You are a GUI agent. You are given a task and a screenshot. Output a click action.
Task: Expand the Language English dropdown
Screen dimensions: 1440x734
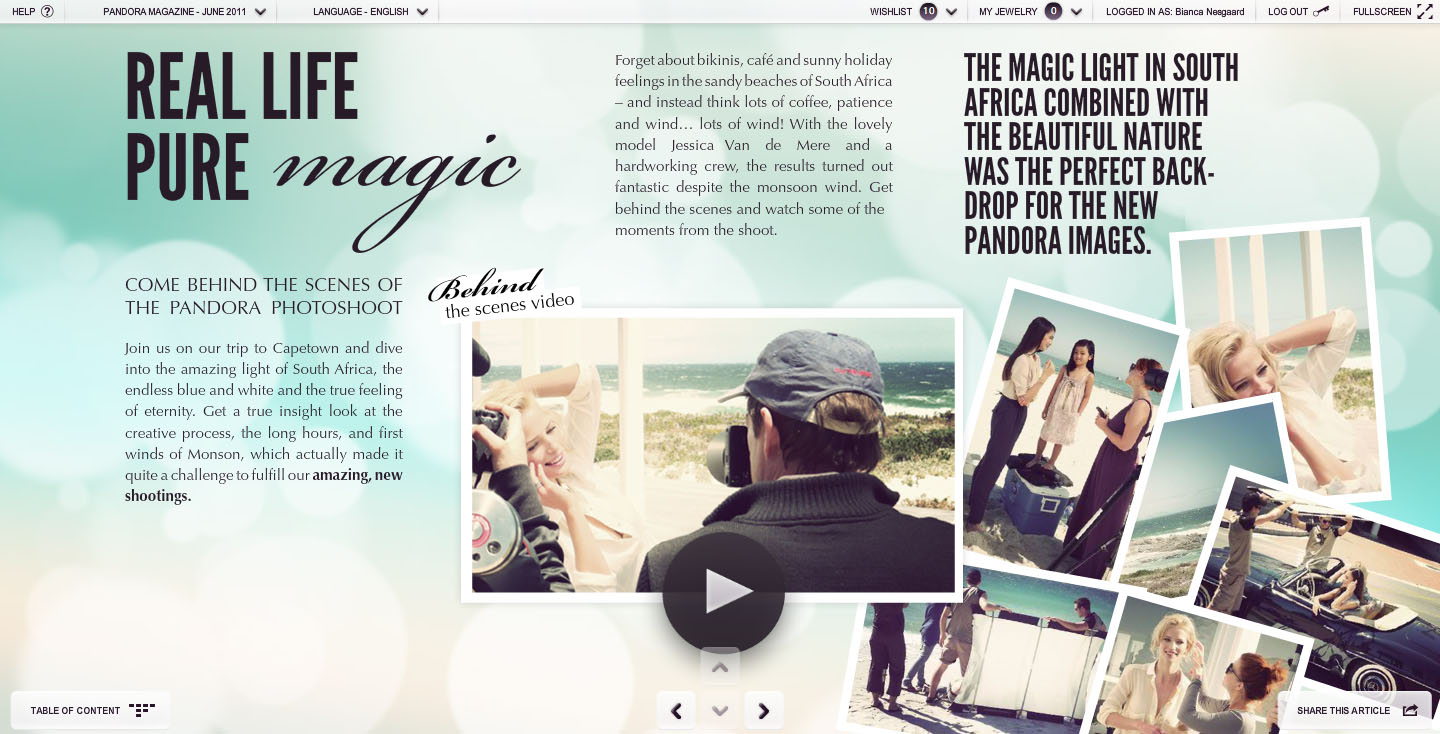coord(371,12)
